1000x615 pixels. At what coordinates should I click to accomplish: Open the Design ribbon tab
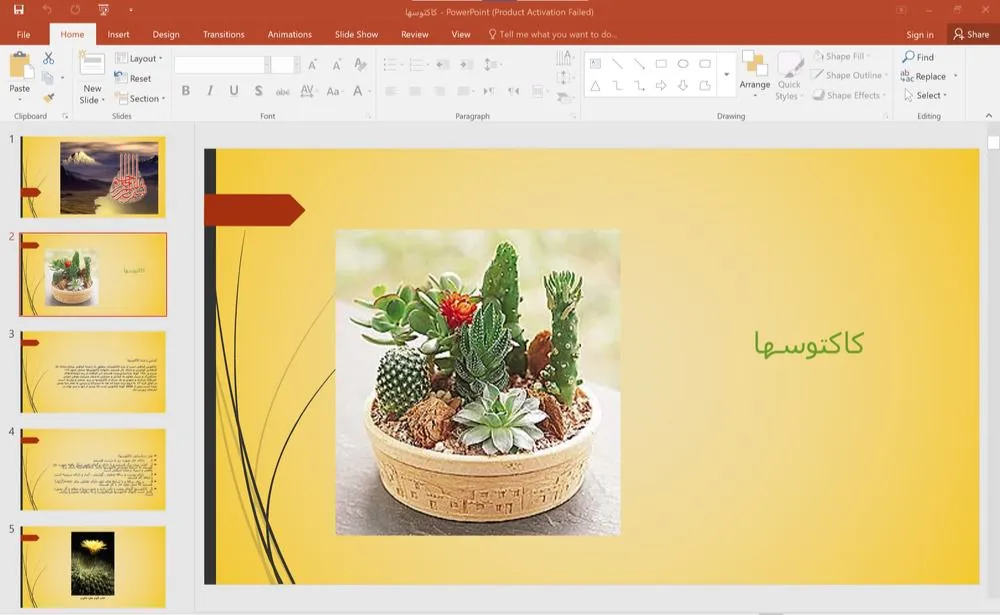(x=166, y=34)
